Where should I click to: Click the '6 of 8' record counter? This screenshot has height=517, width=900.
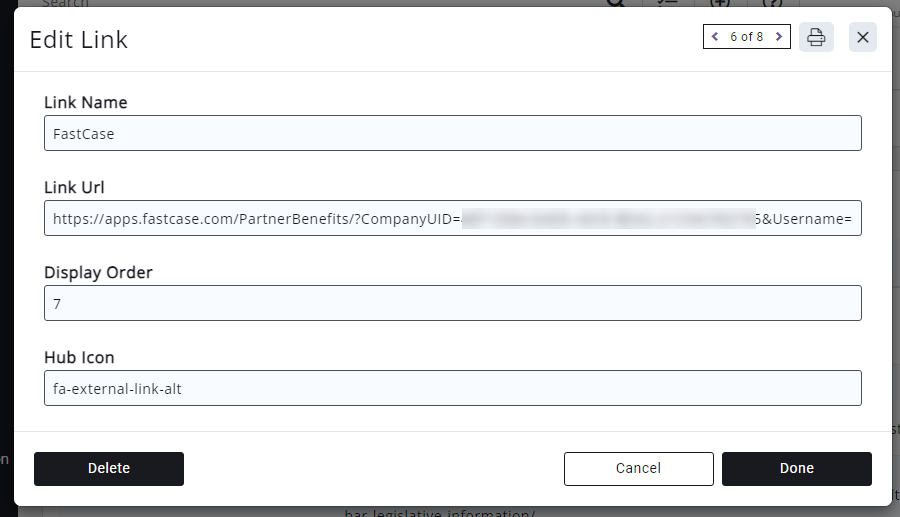[x=746, y=37]
